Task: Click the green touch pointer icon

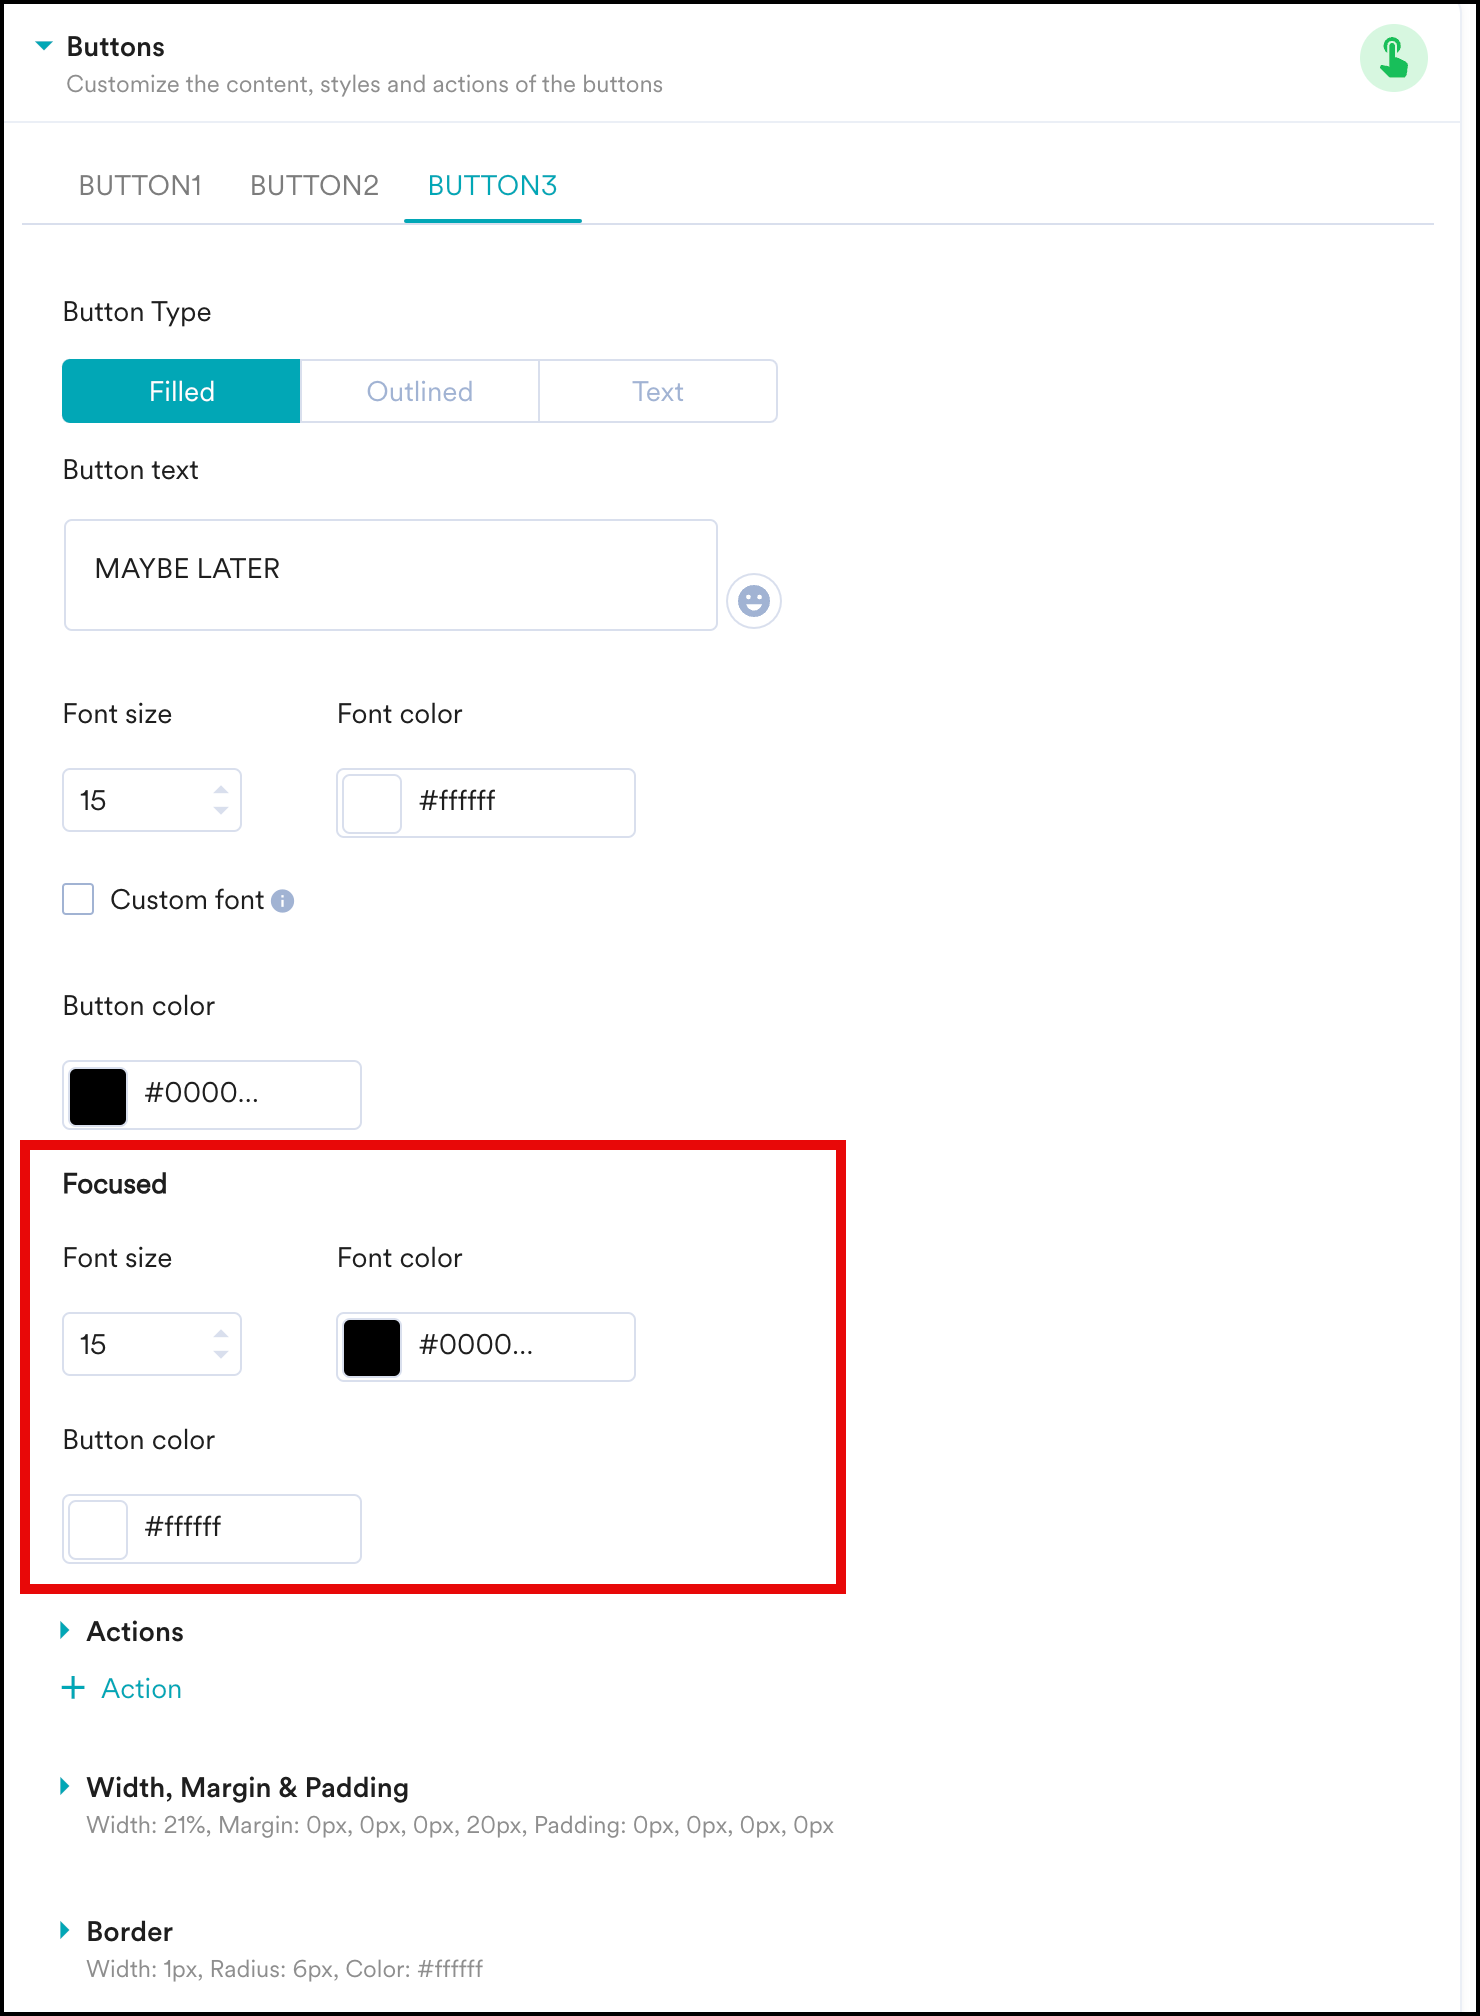Action: click(x=1393, y=58)
